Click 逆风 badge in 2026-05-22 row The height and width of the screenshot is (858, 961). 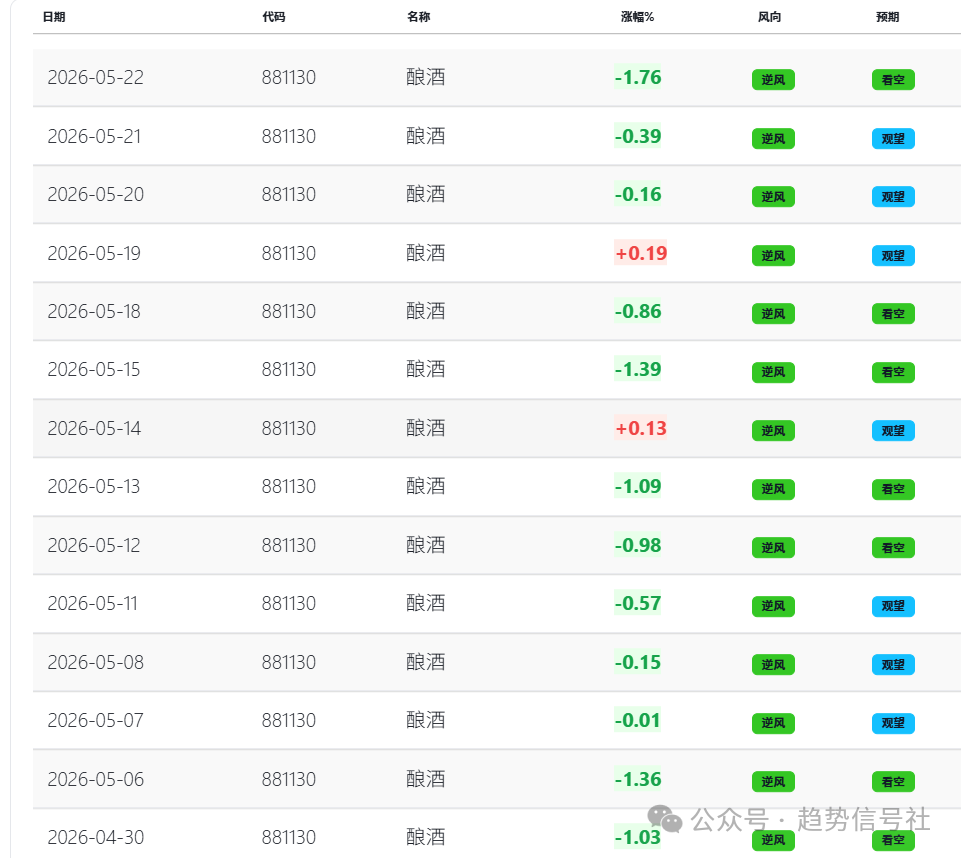[773, 80]
